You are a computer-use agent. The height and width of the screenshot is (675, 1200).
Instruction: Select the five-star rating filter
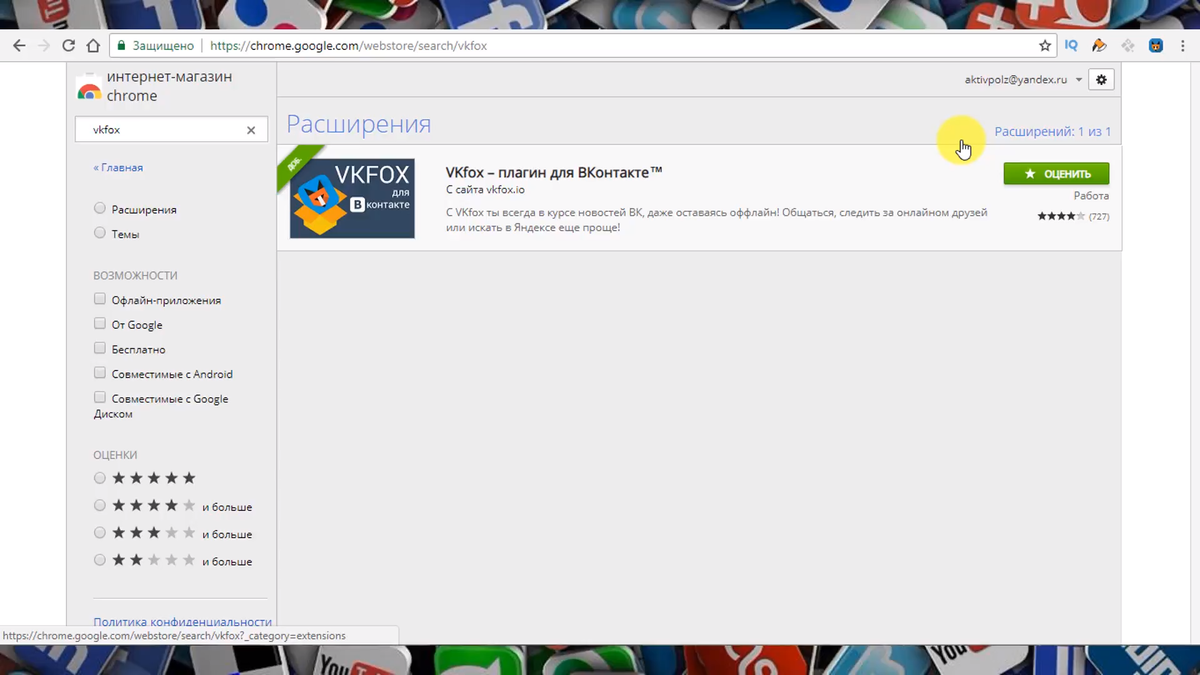coord(99,478)
